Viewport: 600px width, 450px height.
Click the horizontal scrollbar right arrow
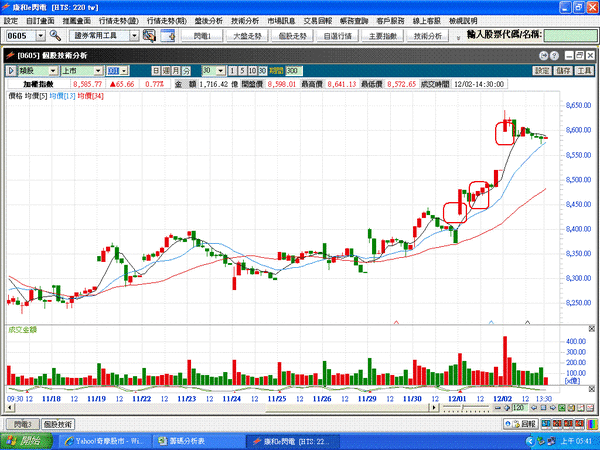(434, 408)
